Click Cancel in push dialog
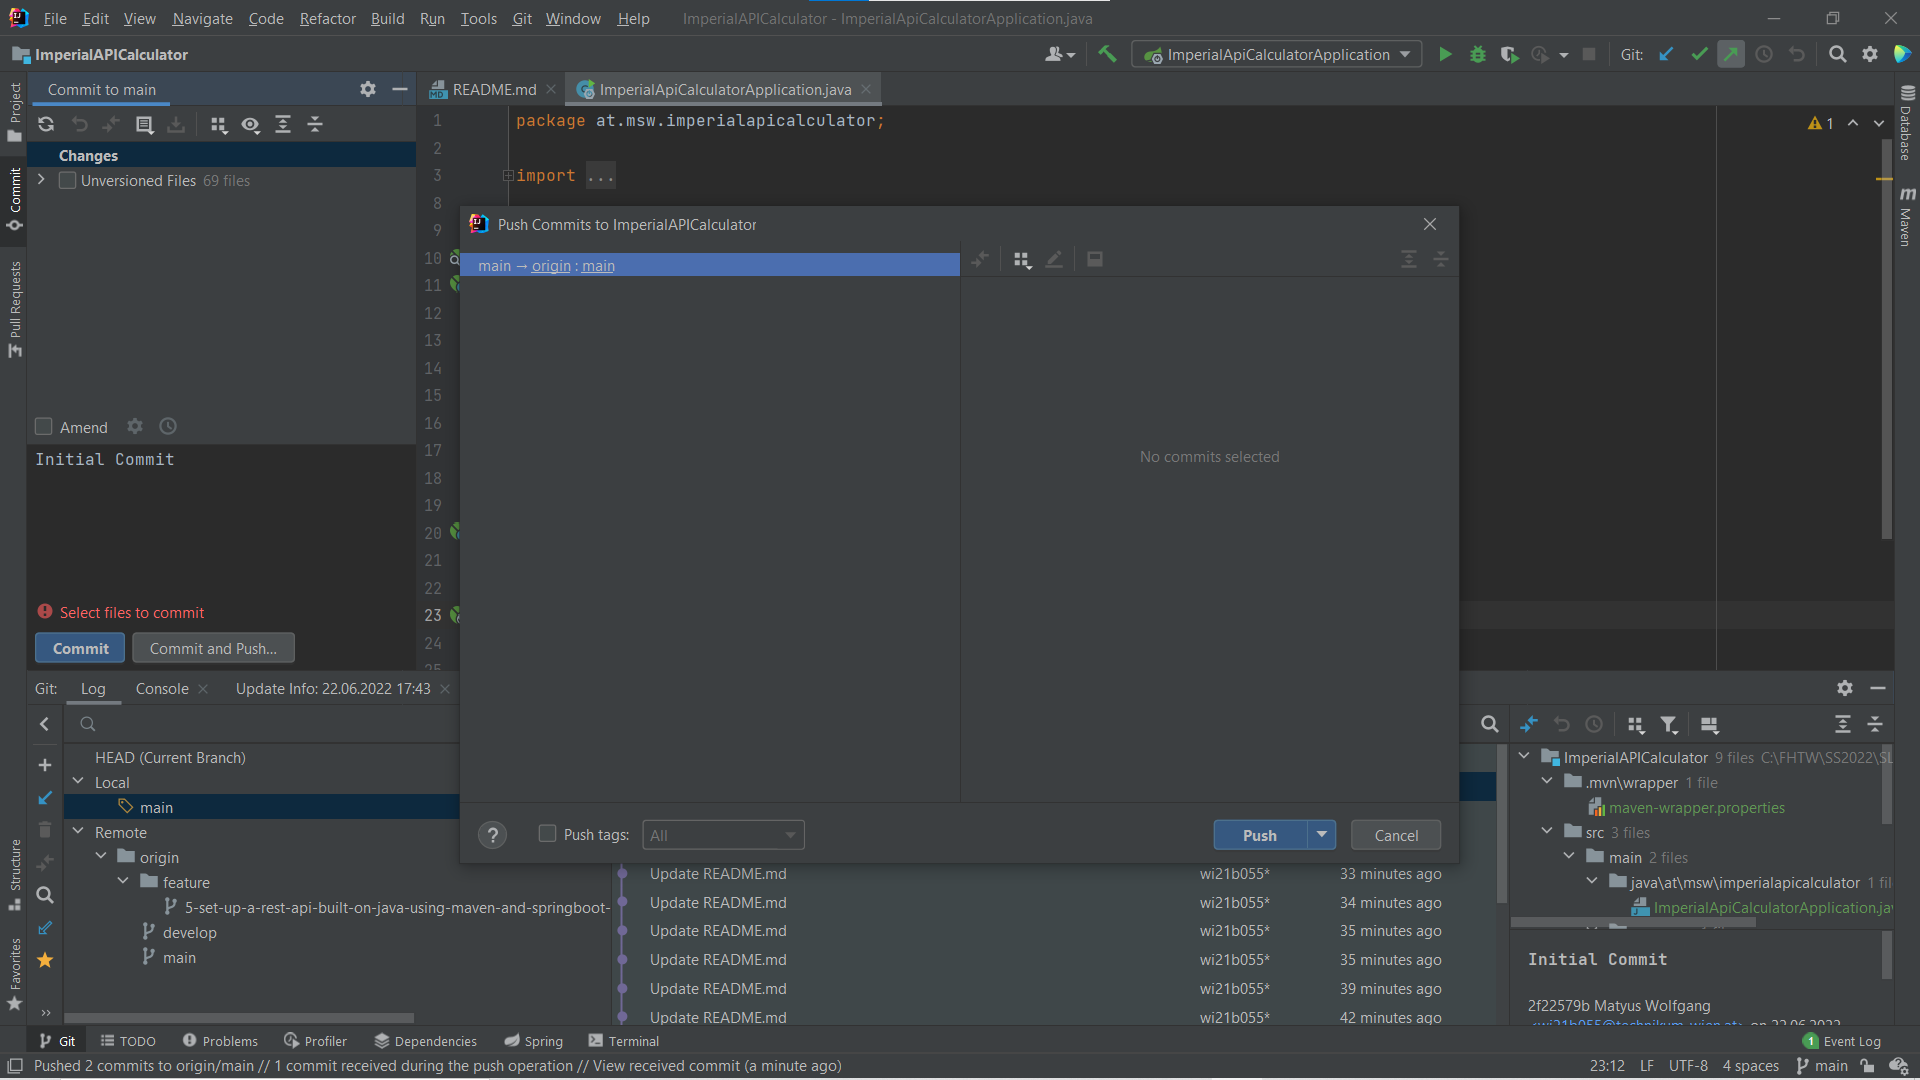This screenshot has height=1080, width=1920. [1396, 835]
